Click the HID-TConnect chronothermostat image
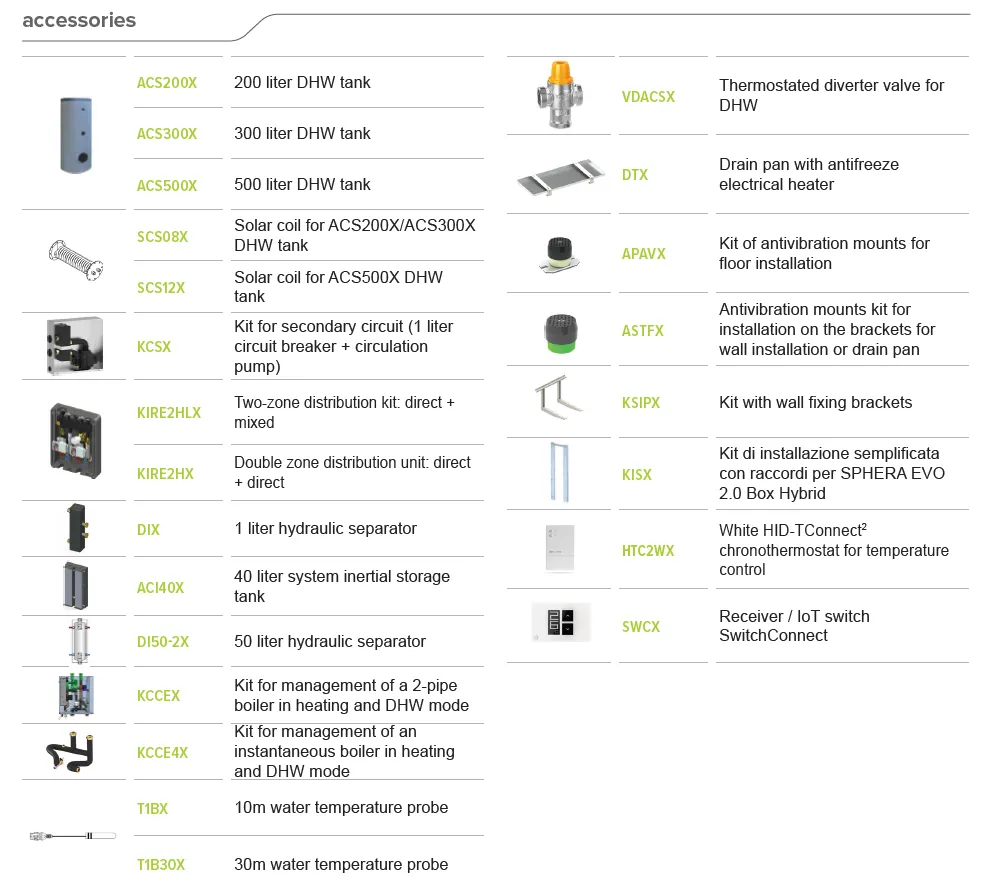 560,549
